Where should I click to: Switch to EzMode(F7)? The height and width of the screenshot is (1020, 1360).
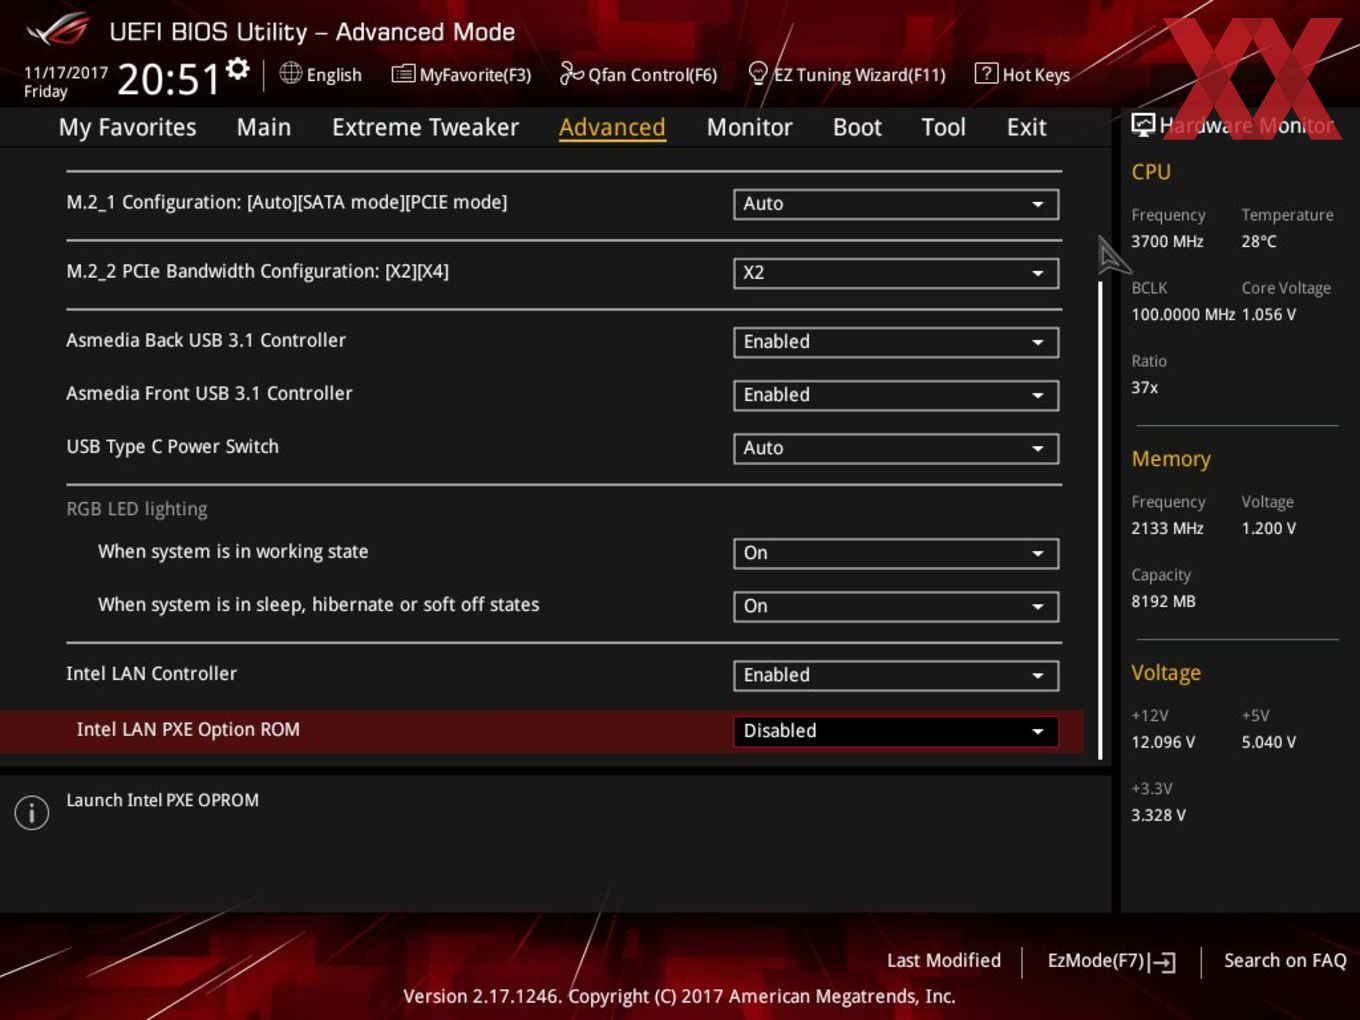(1111, 961)
